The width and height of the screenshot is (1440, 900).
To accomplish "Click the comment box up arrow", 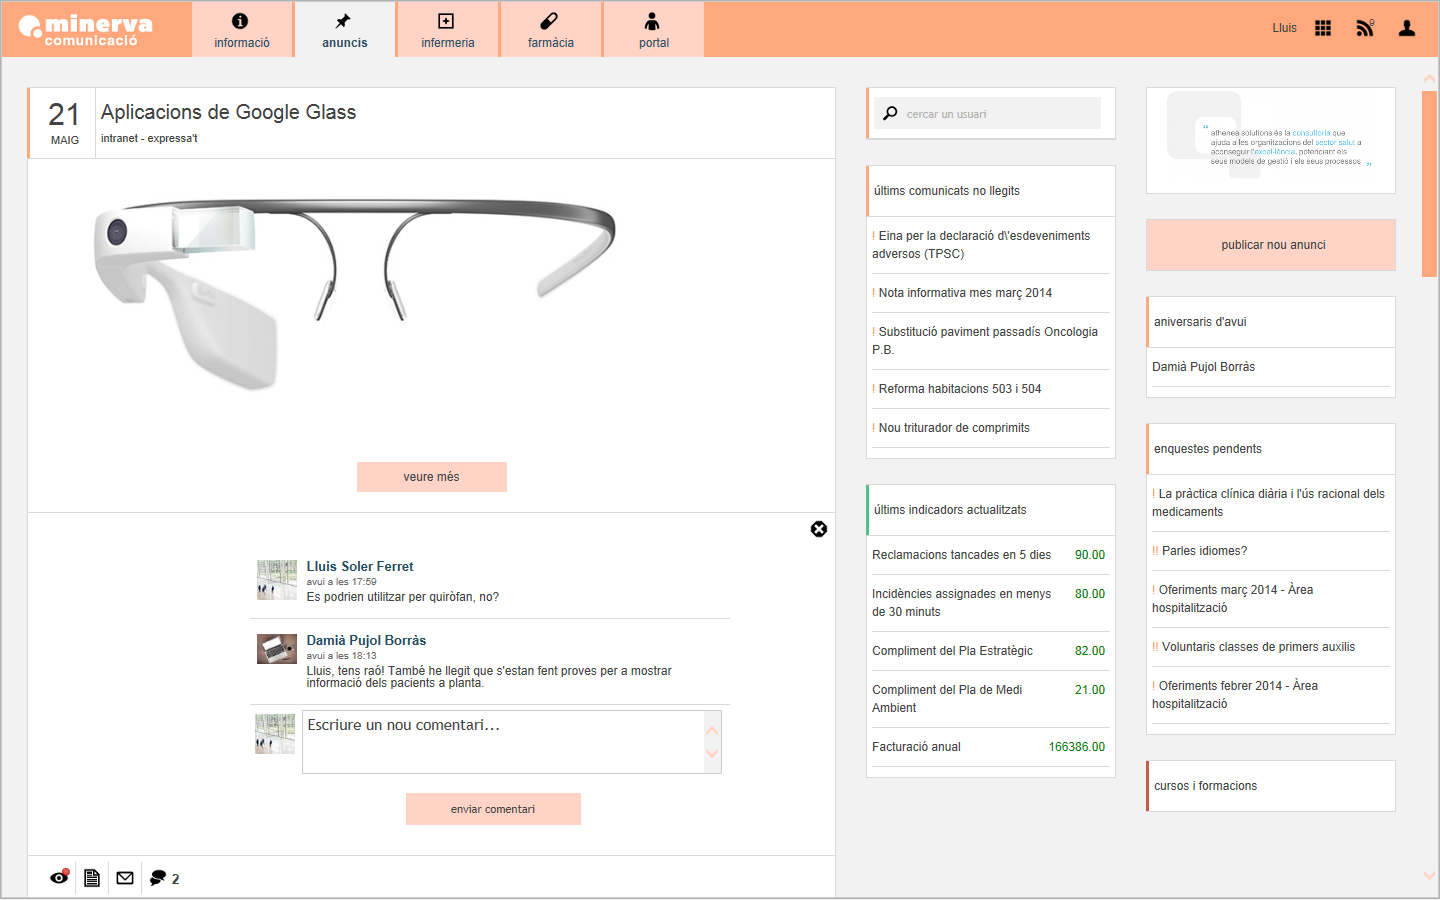I will point(712,730).
